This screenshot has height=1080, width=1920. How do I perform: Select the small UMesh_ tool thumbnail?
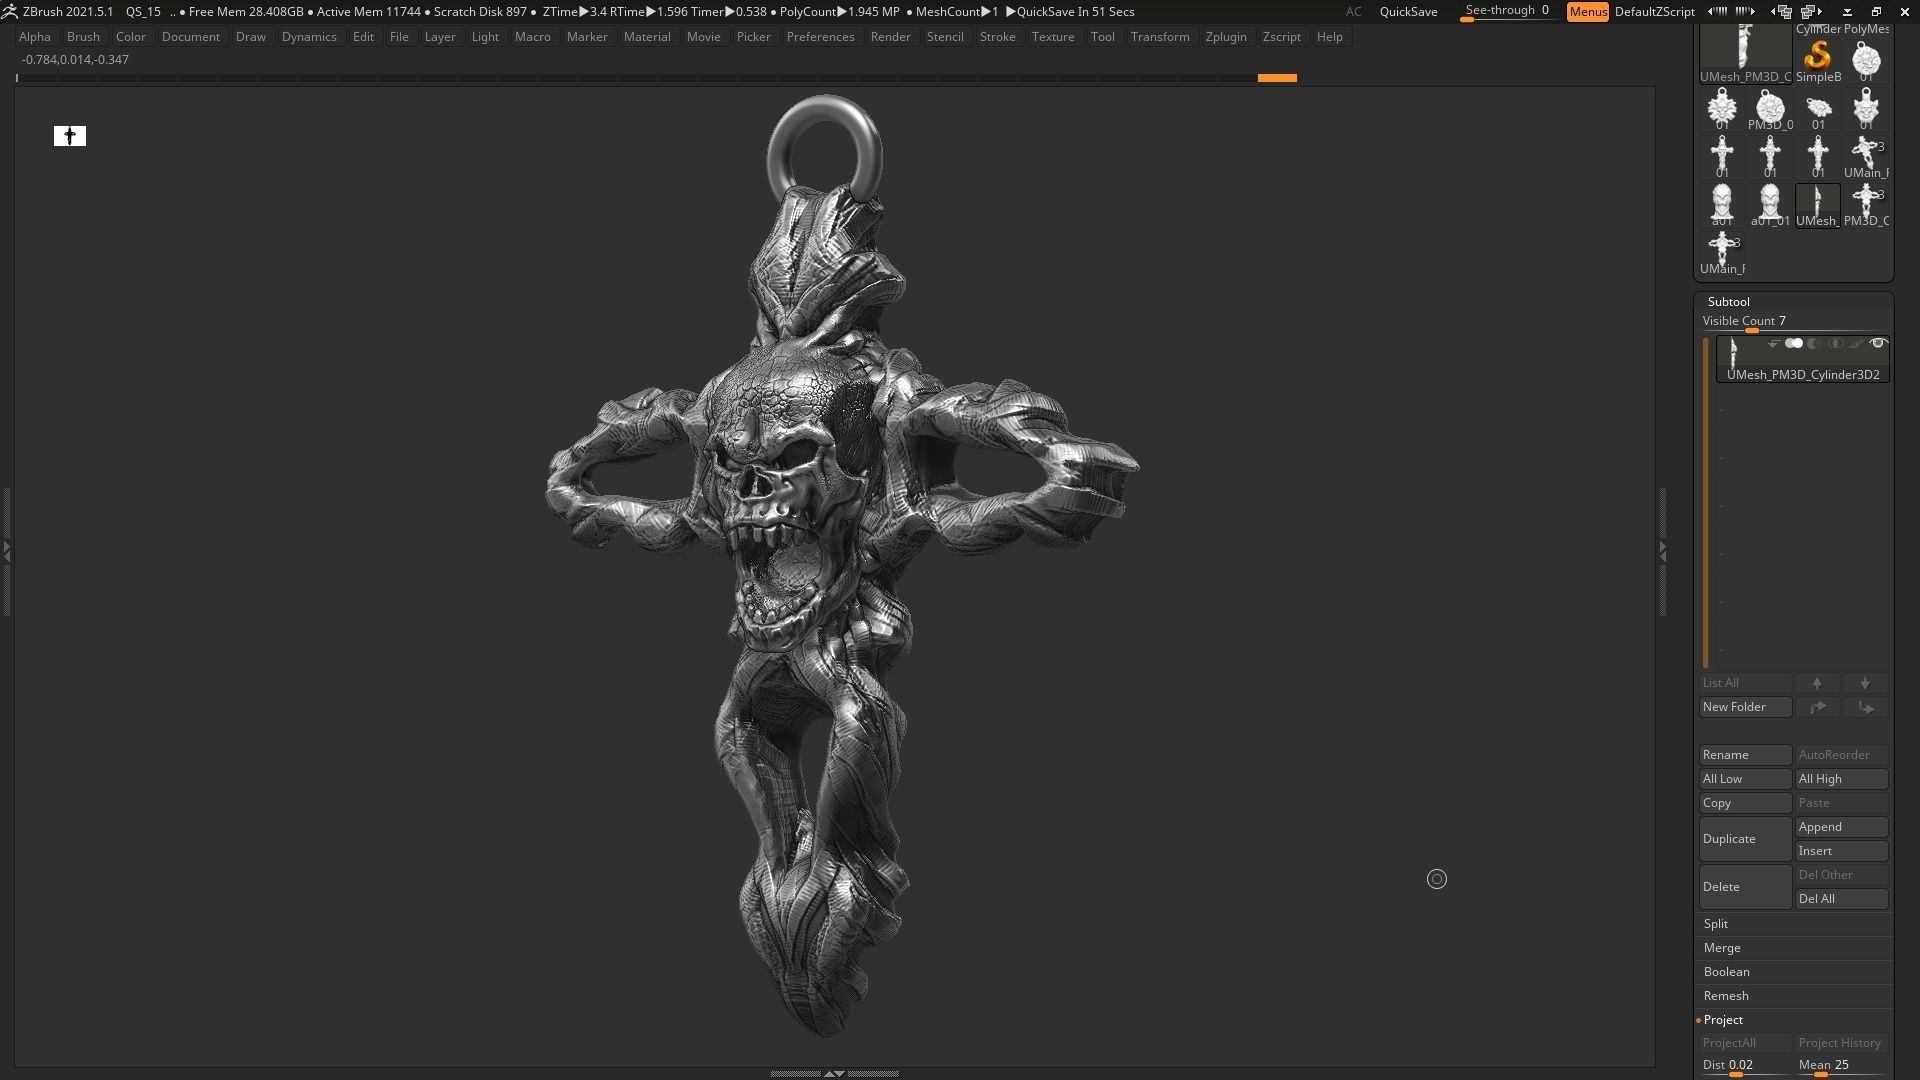[1818, 205]
